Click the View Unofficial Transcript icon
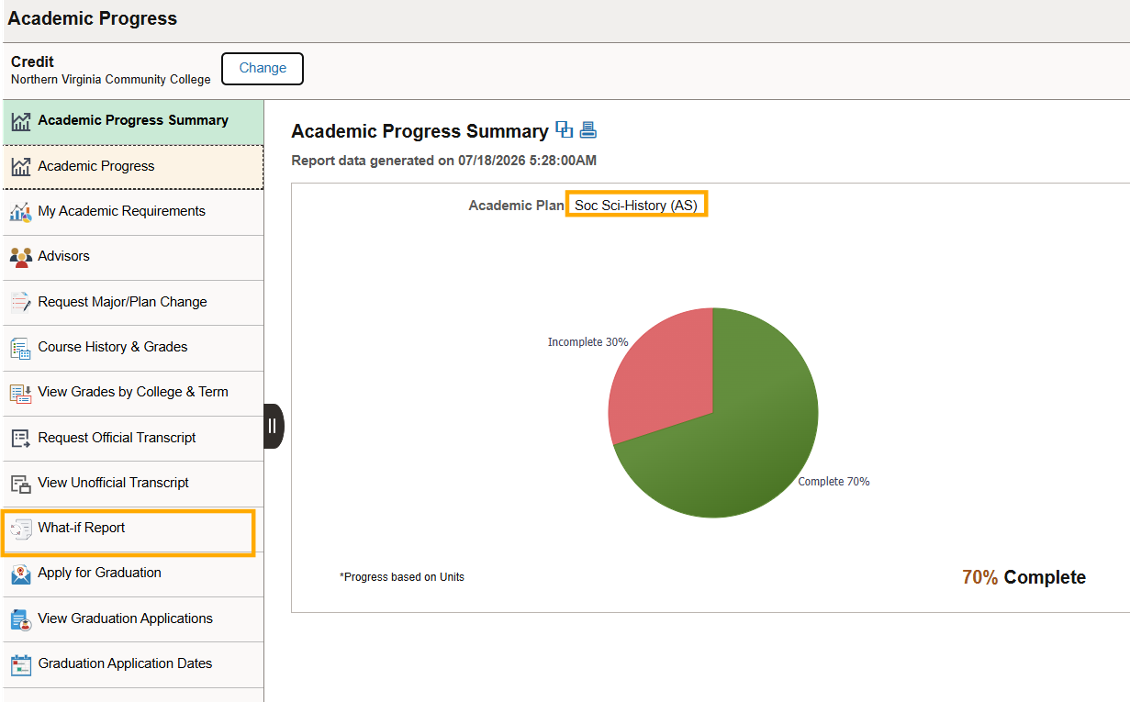1130x702 pixels. click(x=21, y=484)
